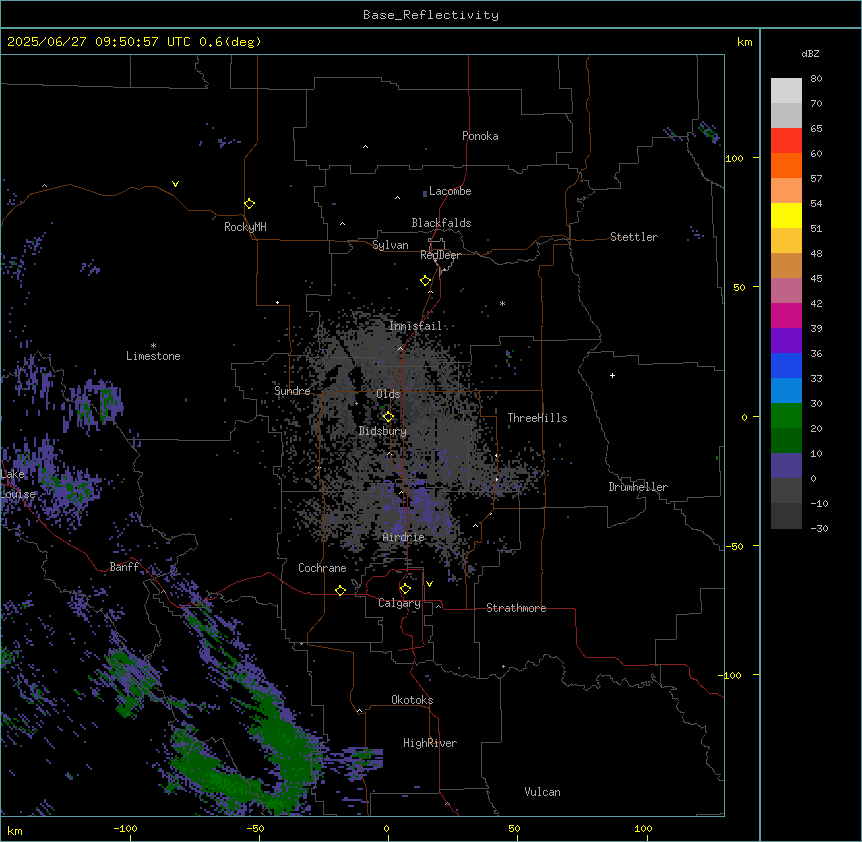The height and width of the screenshot is (842, 862).
Task: Click the Didsbury town label
Action: [x=383, y=431]
